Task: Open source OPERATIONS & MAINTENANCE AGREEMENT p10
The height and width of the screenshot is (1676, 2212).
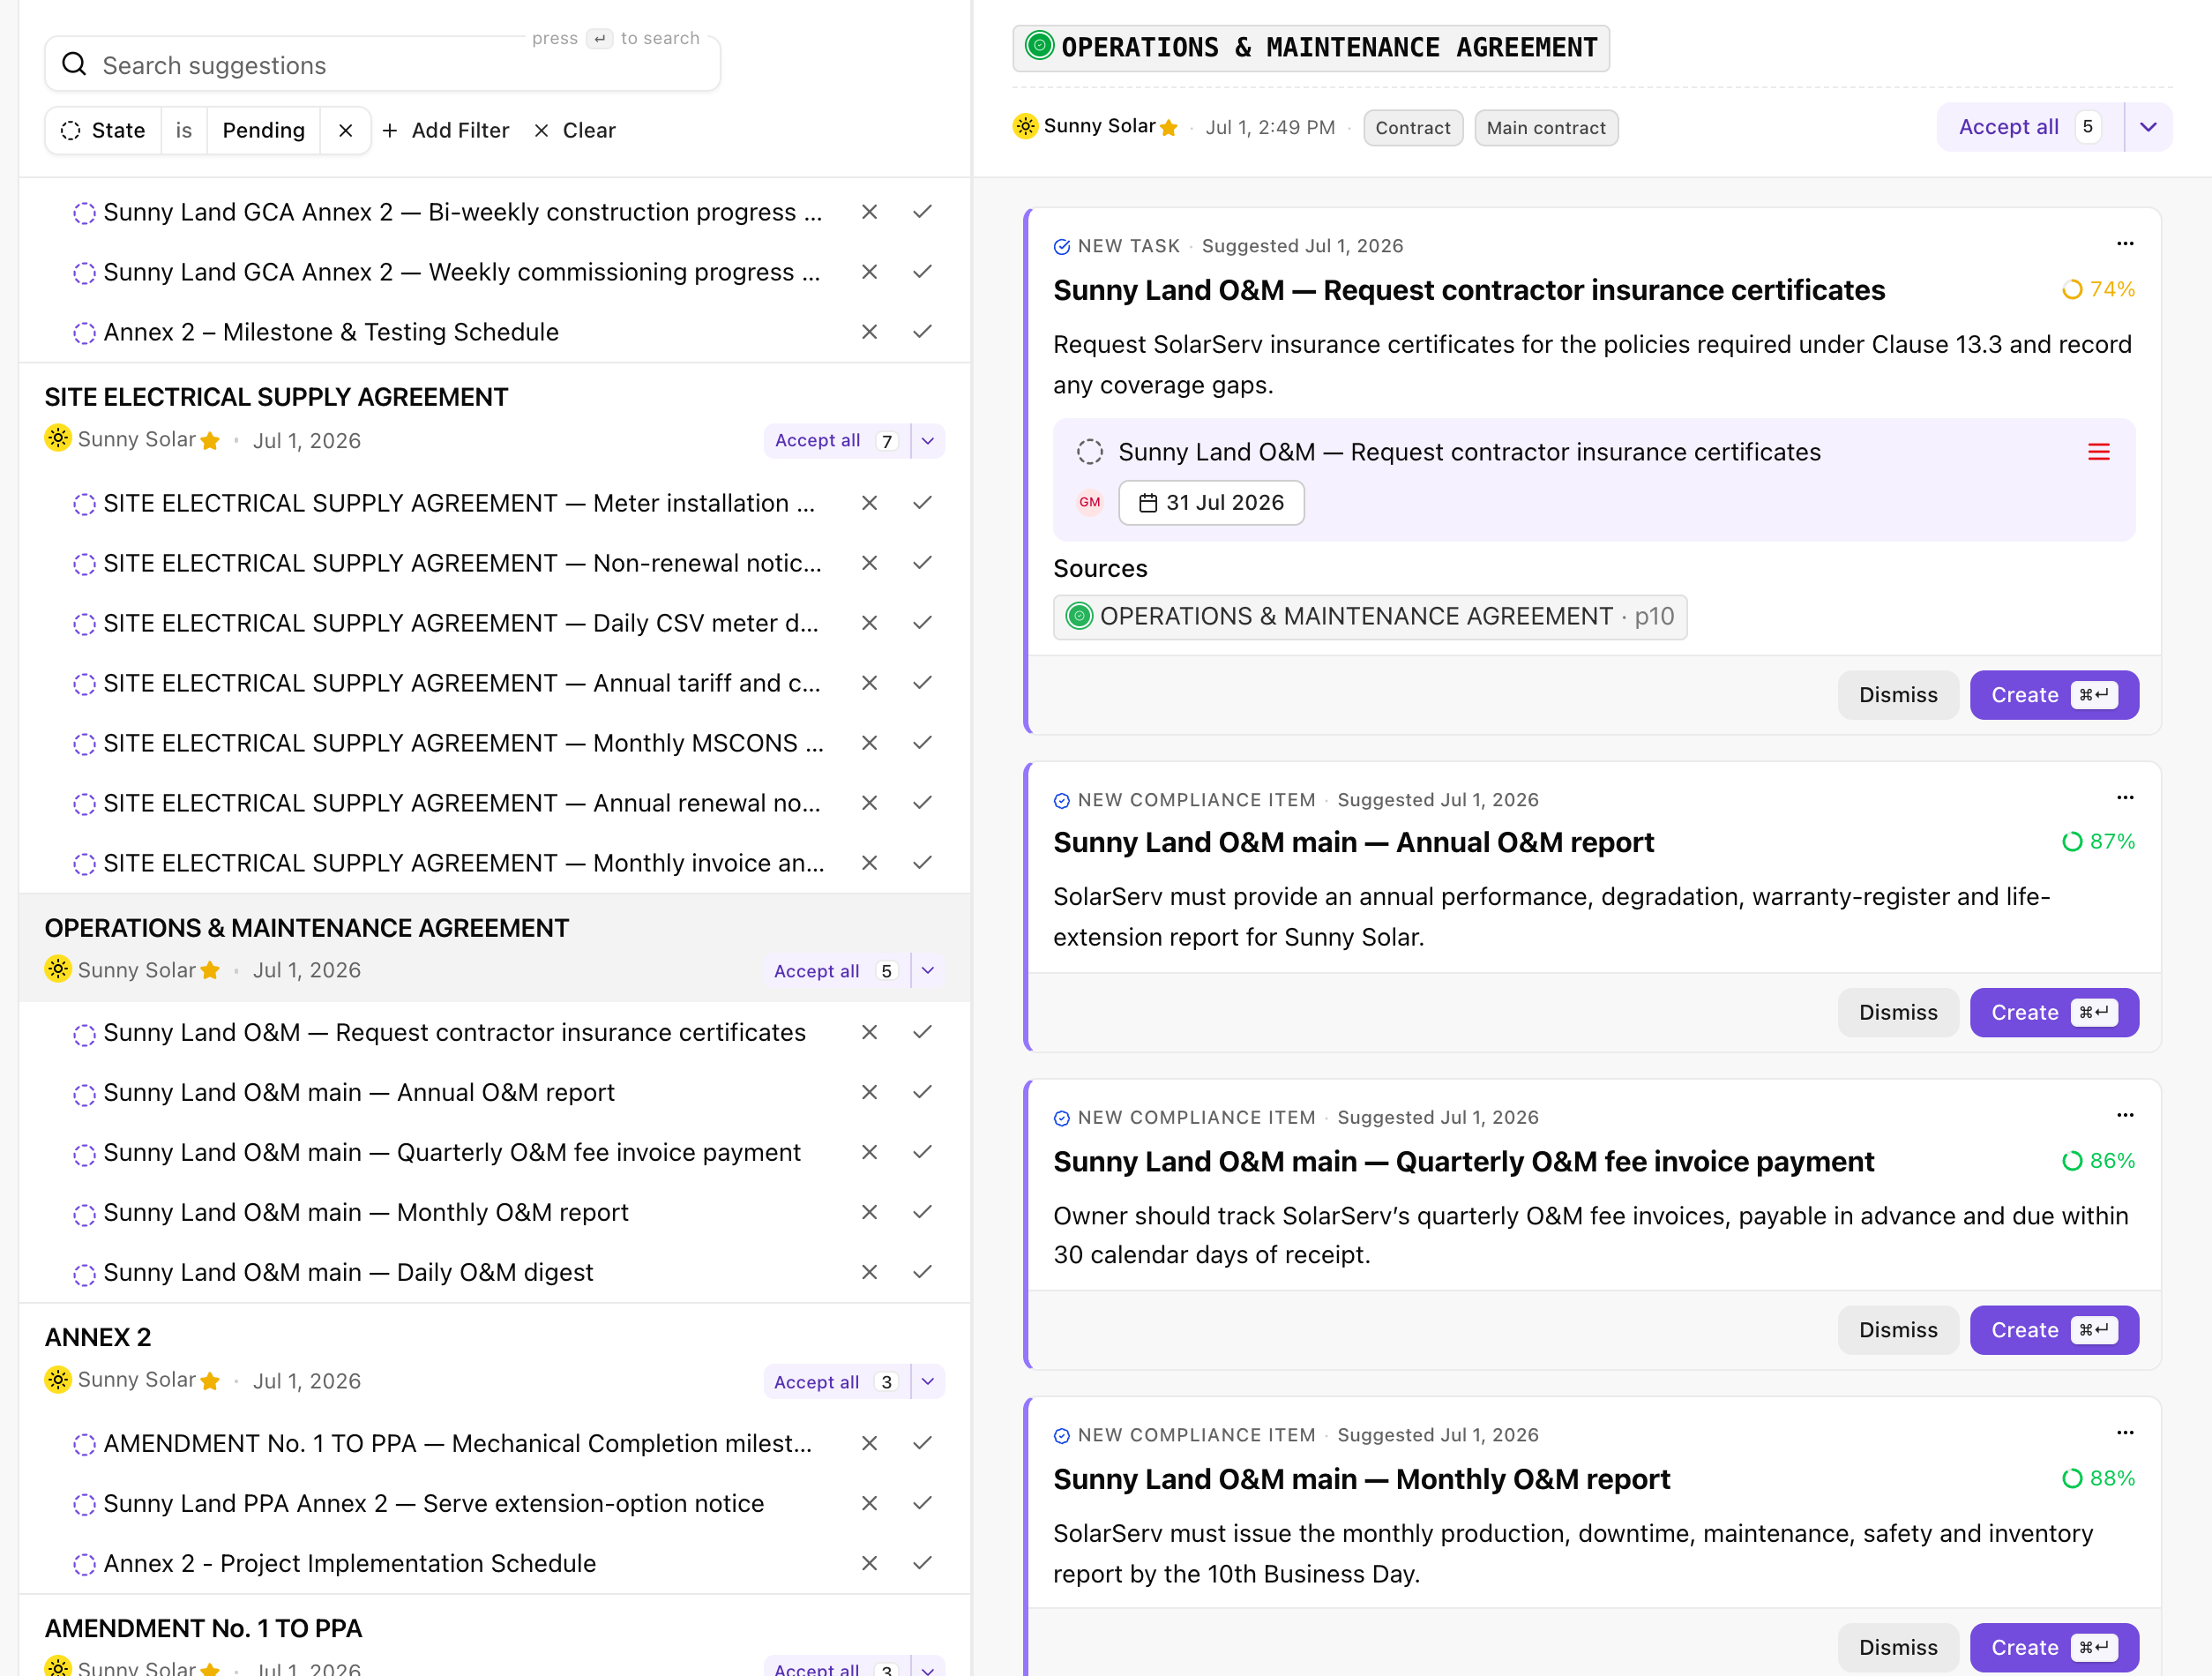Action: [1370, 616]
